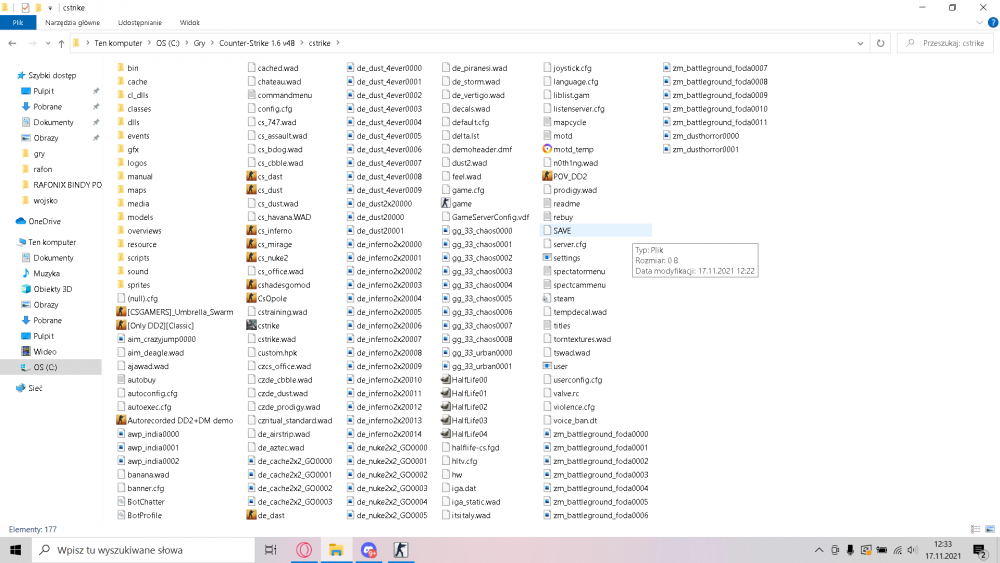Open Windows Start menu
Screen dimensions: 1000x563
(x=15, y=550)
